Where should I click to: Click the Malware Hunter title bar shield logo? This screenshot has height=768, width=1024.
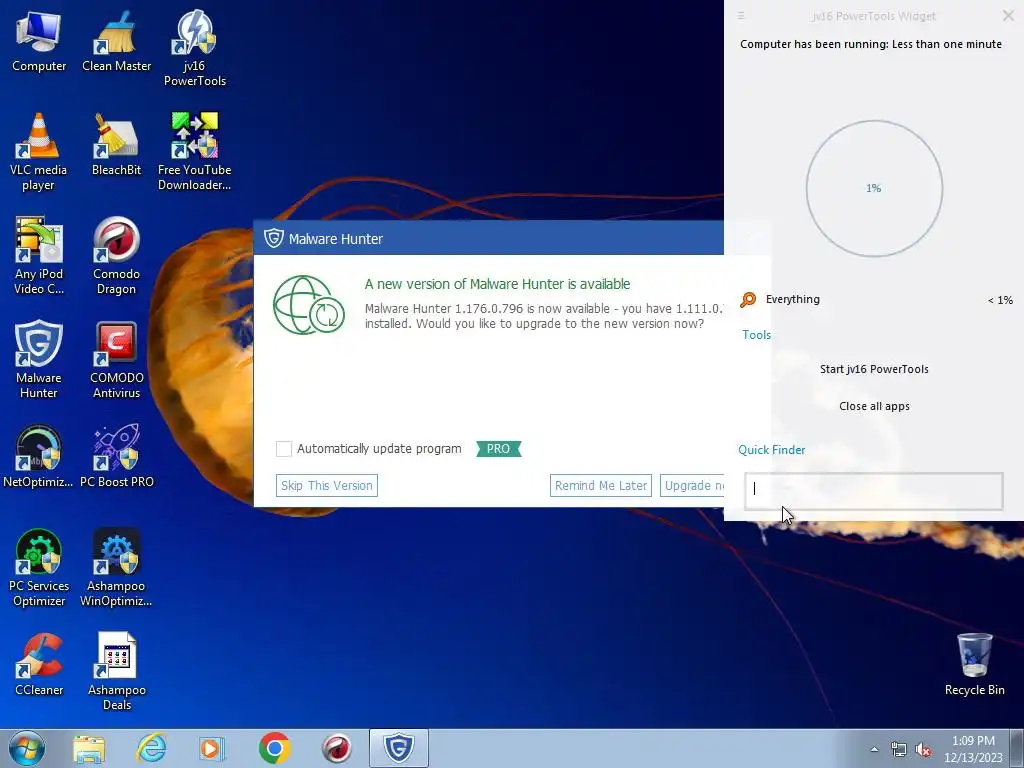[x=274, y=238]
